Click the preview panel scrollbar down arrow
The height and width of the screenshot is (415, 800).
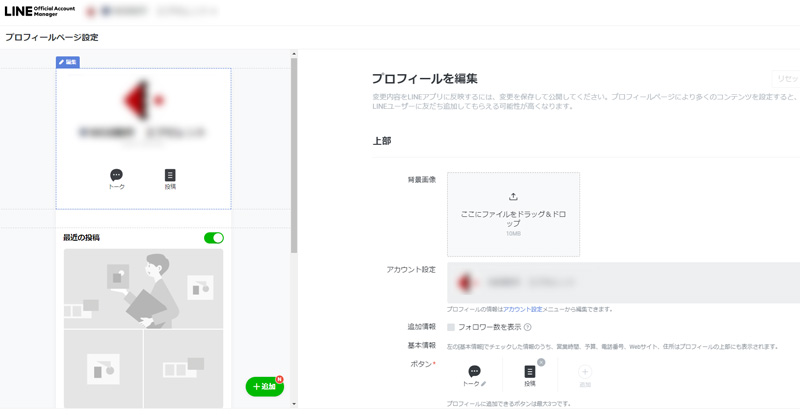294,404
